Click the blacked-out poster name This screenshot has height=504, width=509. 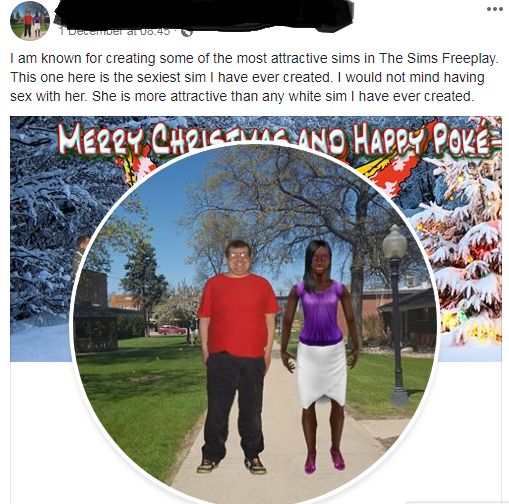[203, 15]
